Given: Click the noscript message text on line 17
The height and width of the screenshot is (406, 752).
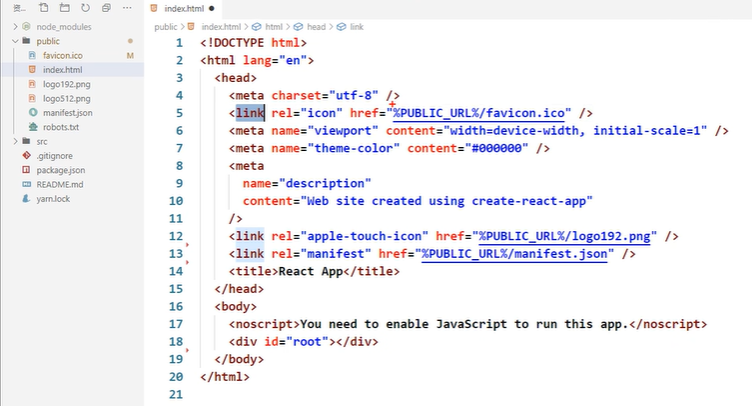Looking at the screenshot, I should tap(464, 325).
